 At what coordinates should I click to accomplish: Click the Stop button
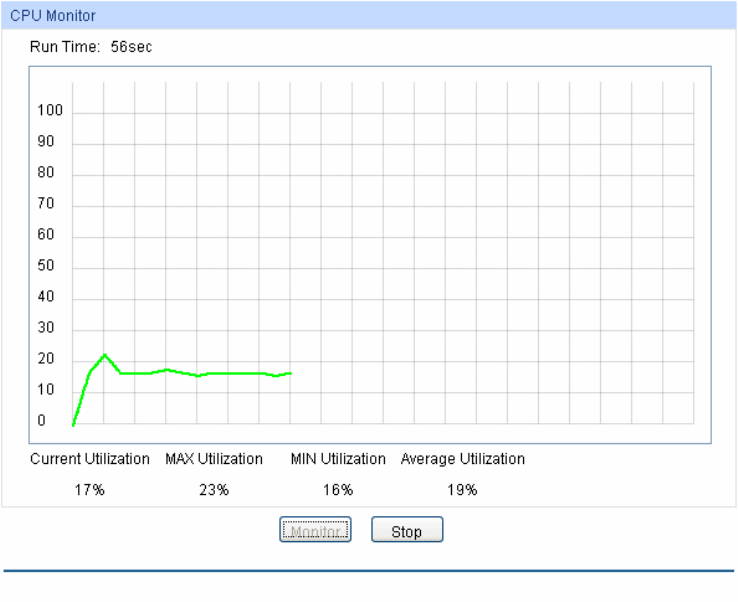pyautogui.click(x=407, y=530)
